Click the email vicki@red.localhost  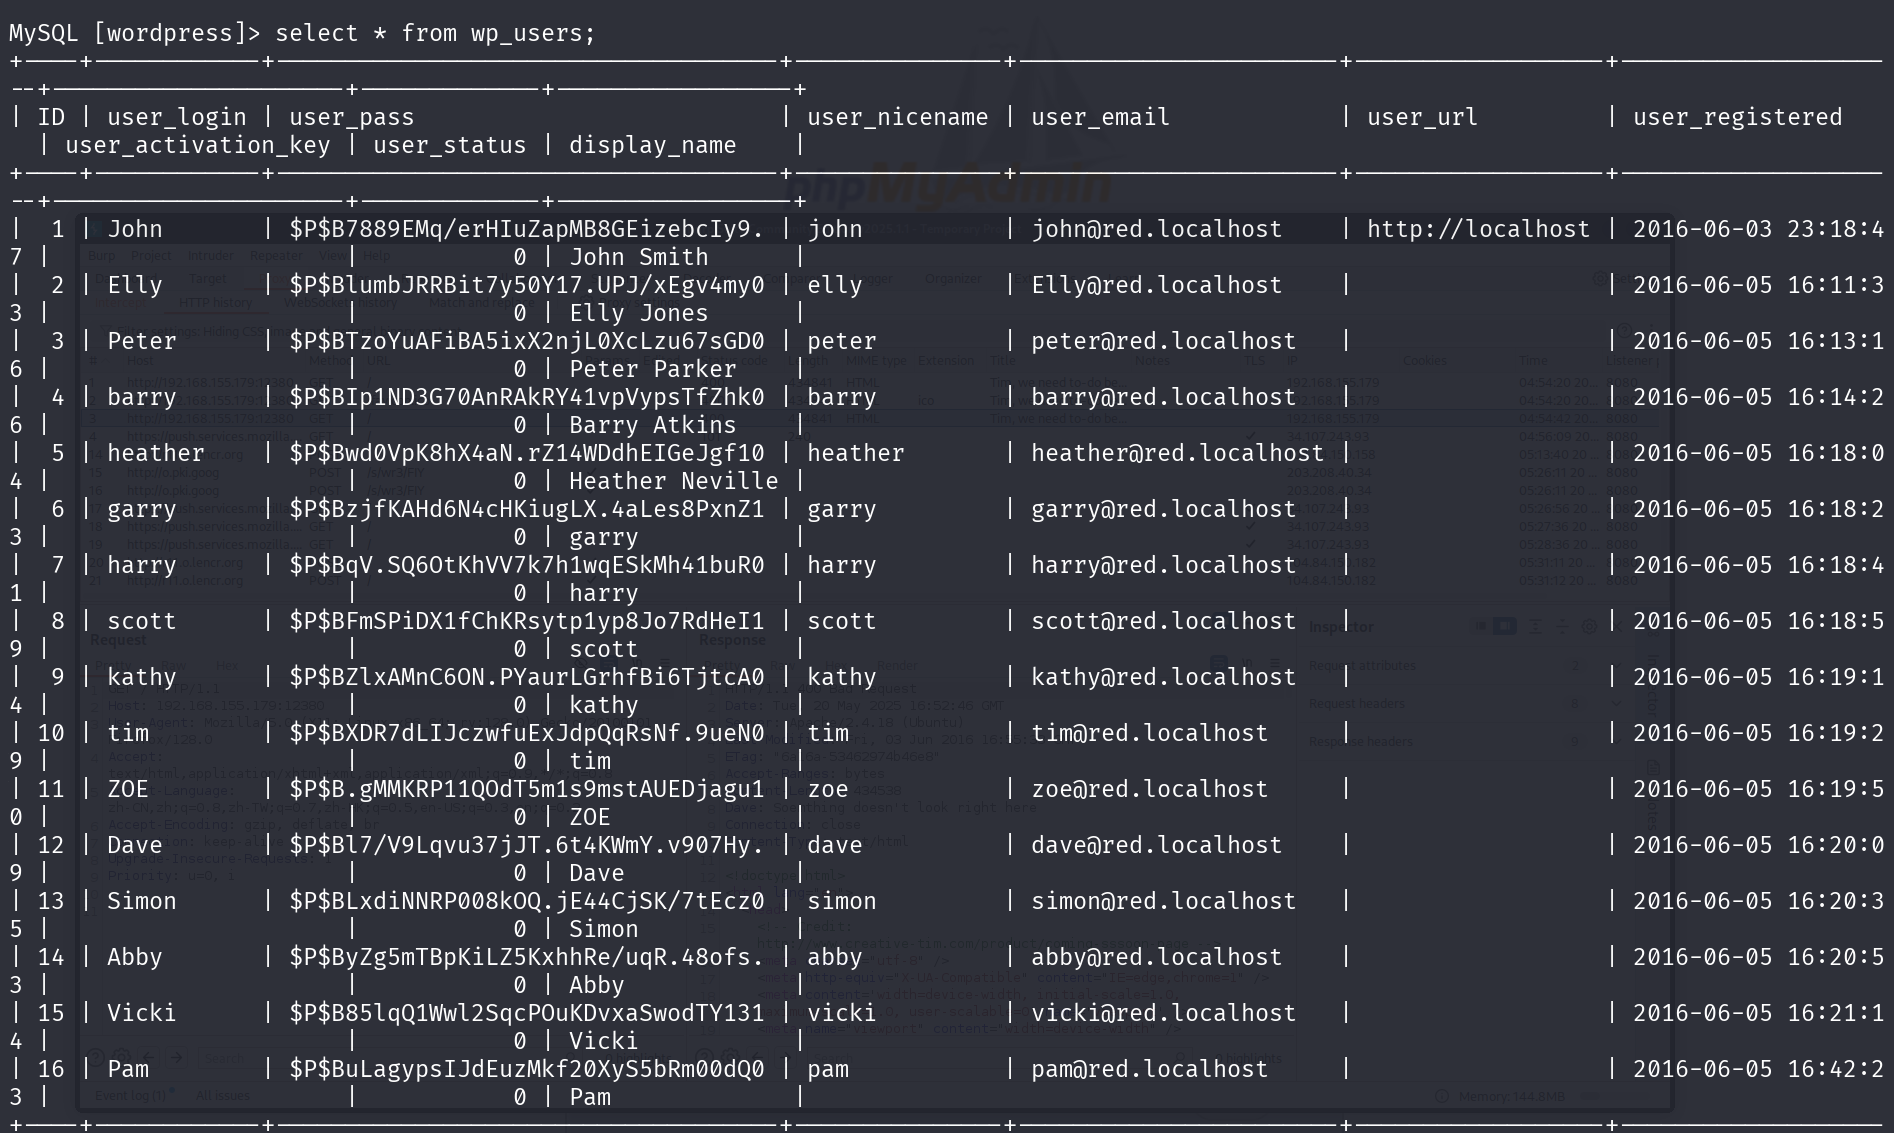(x=1164, y=1013)
